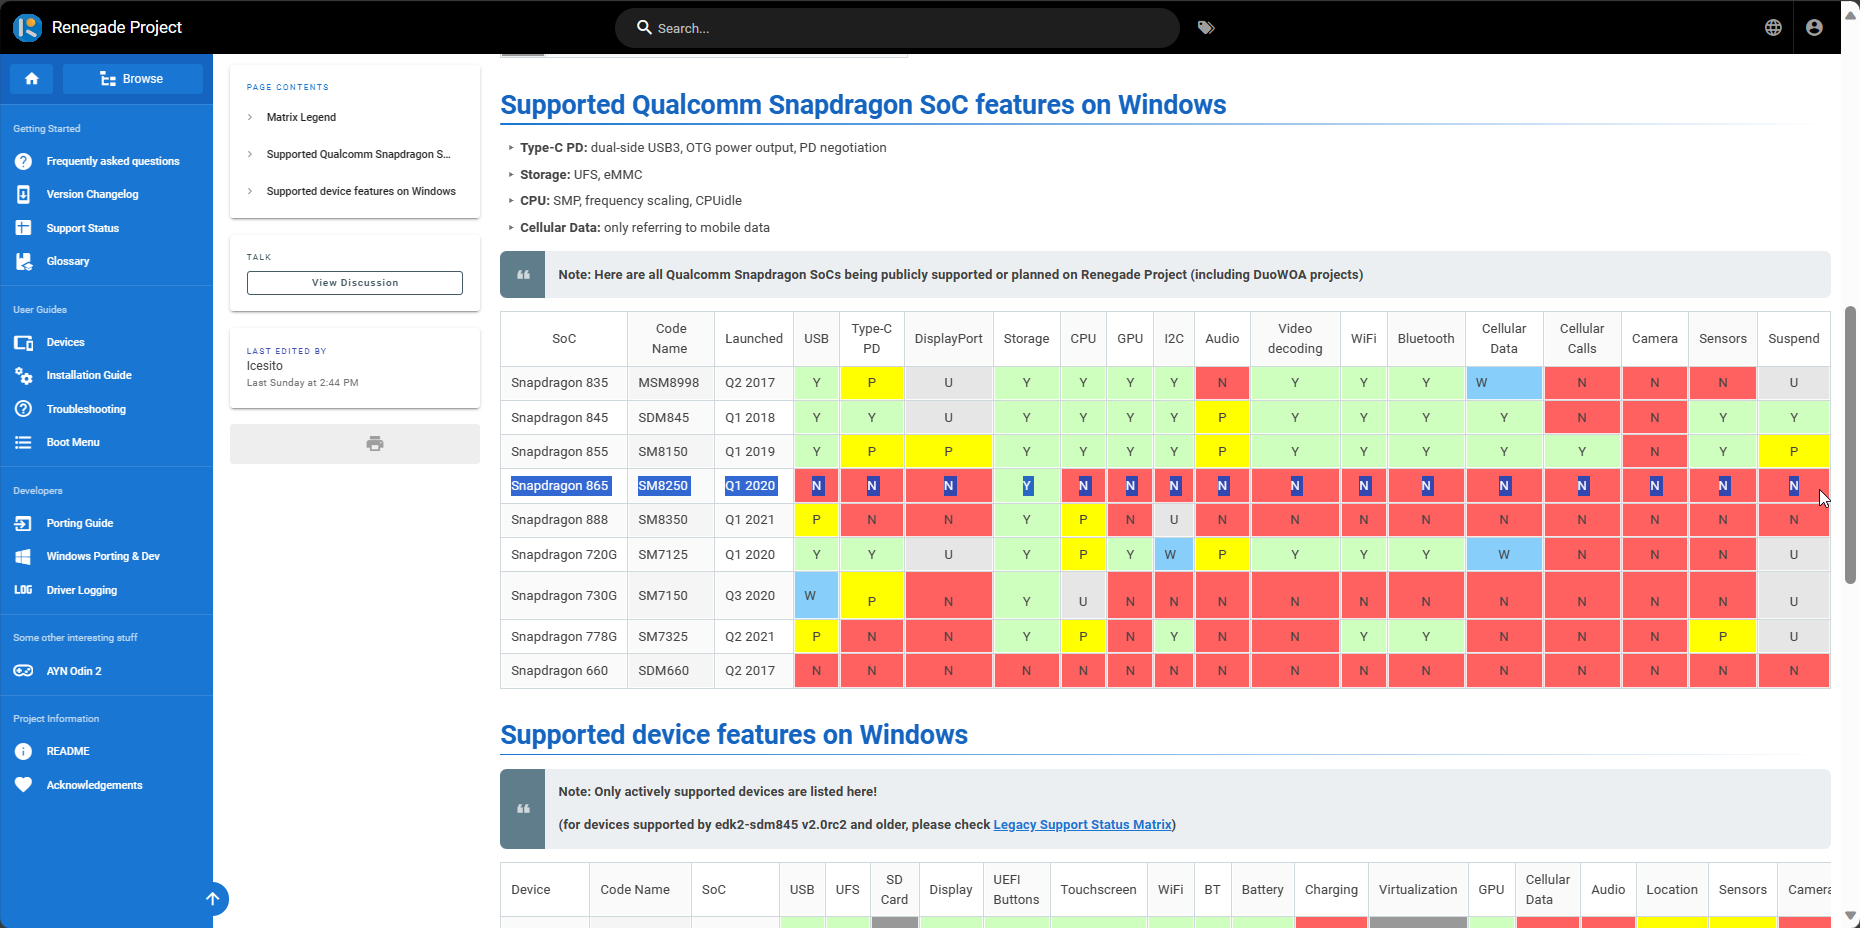Open the user account icon
Screen dimensions: 1860x928
point(1814,28)
